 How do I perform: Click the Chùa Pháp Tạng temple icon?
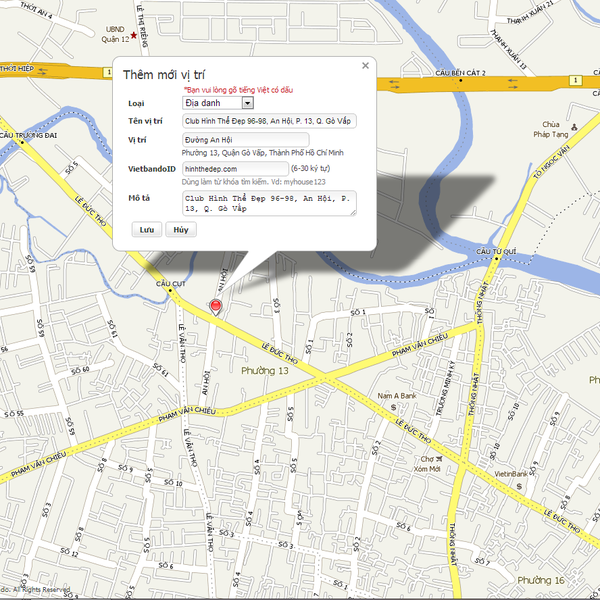tap(574, 127)
